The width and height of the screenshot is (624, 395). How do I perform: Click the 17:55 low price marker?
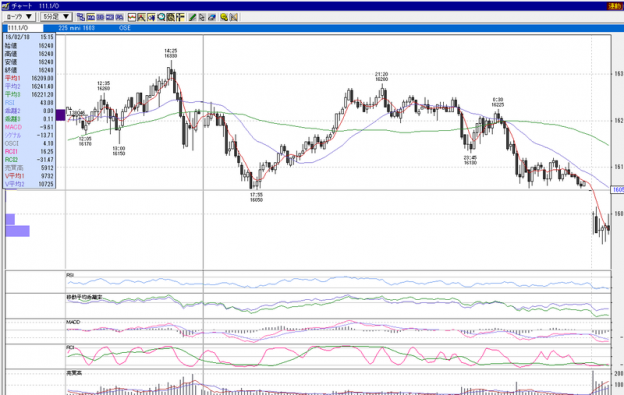(256, 197)
